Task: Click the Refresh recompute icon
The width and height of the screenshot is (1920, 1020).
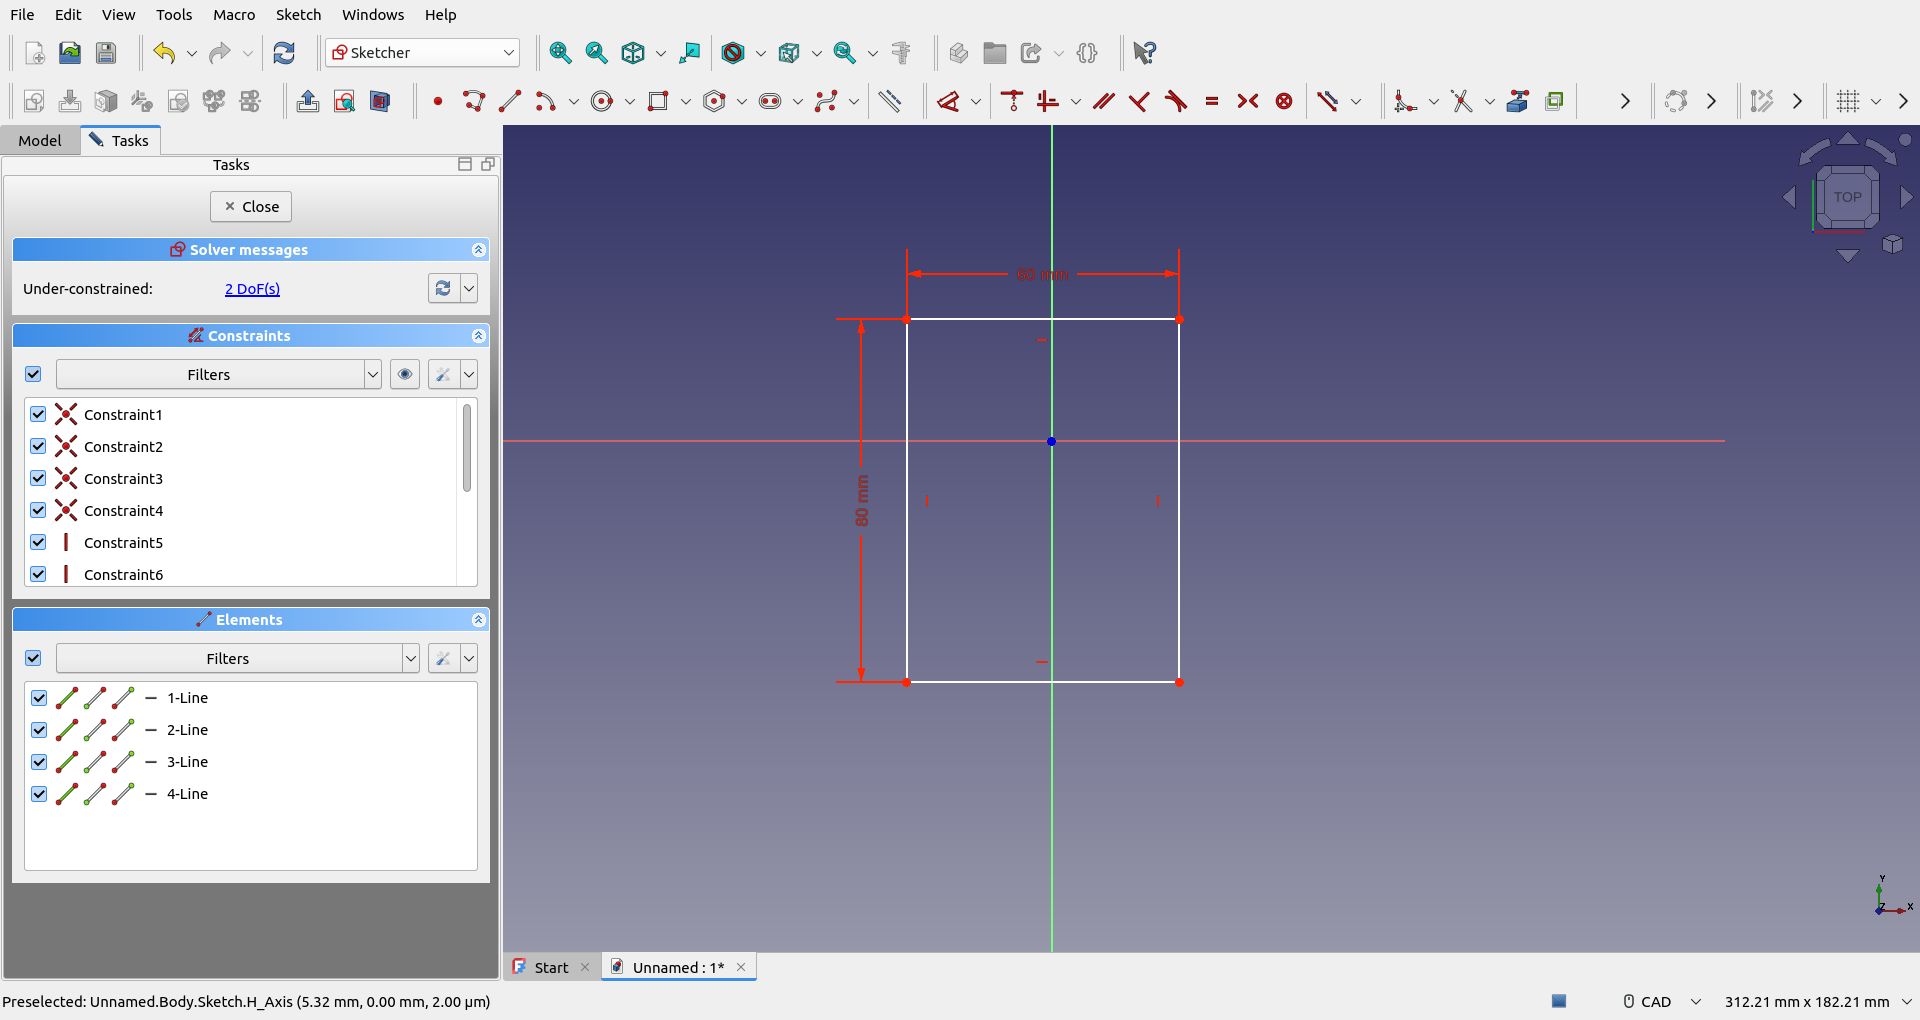Action: click(284, 53)
